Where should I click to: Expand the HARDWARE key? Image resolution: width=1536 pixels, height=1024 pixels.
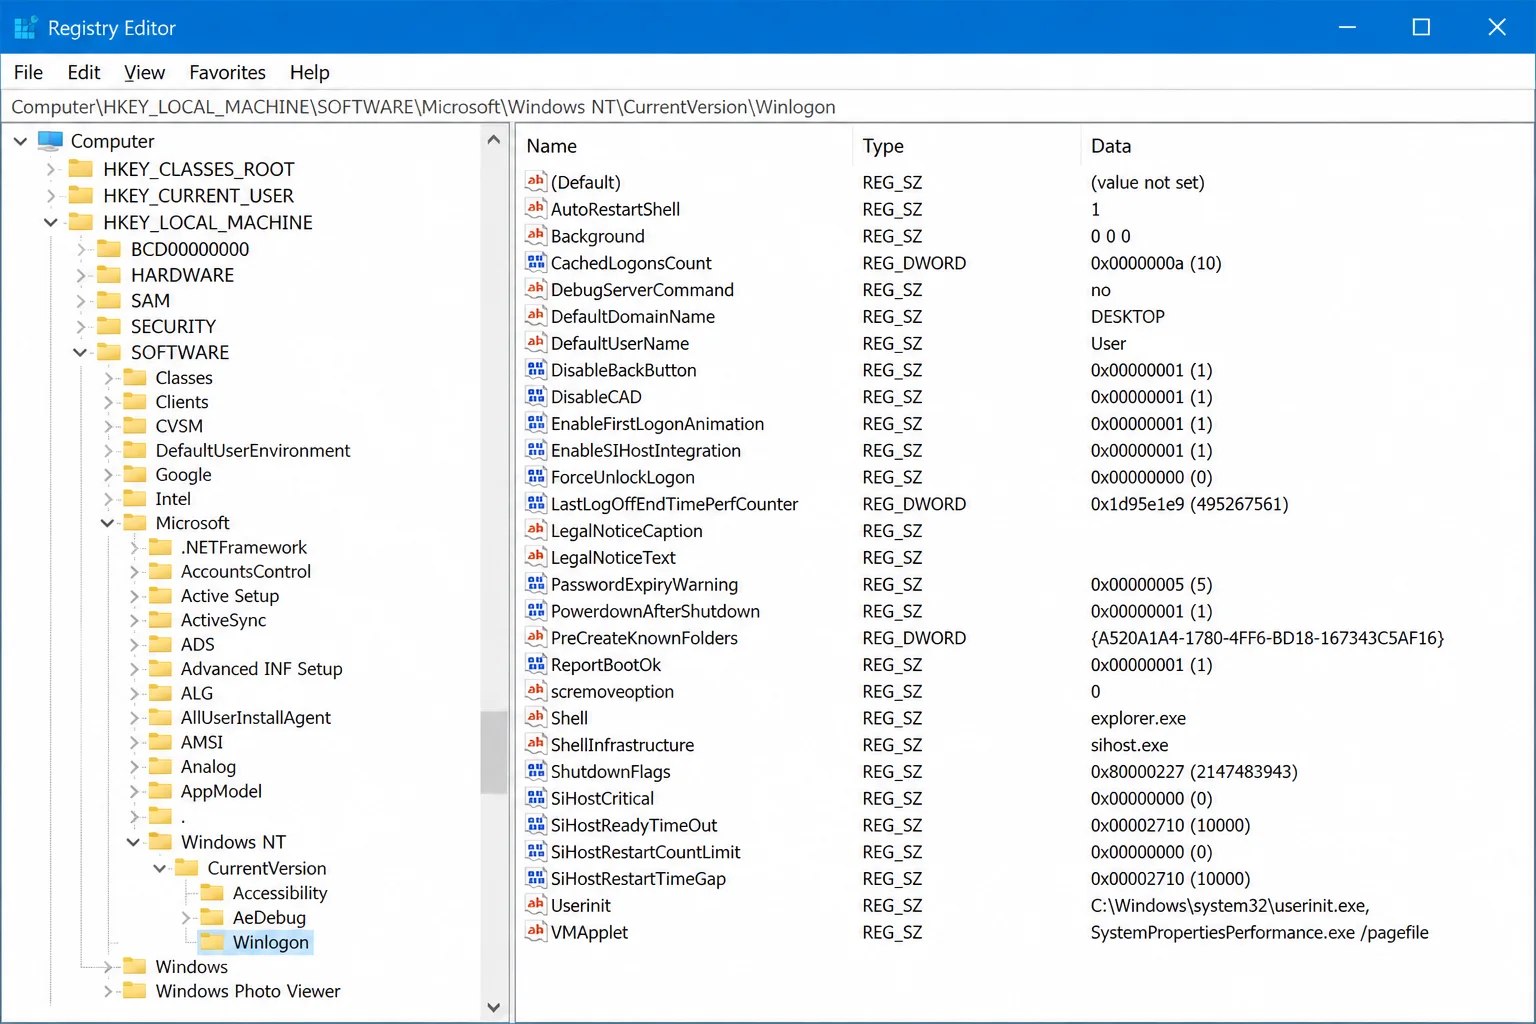tap(81, 274)
